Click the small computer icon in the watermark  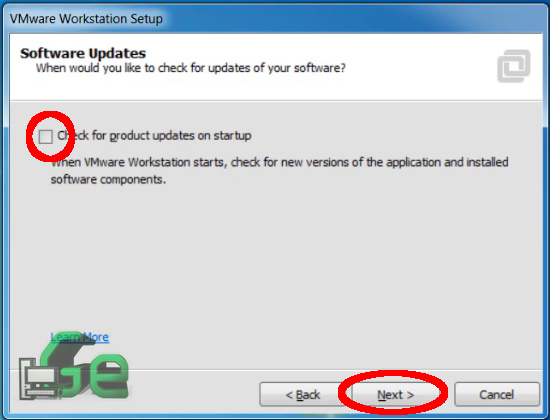pyautogui.click(x=39, y=379)
